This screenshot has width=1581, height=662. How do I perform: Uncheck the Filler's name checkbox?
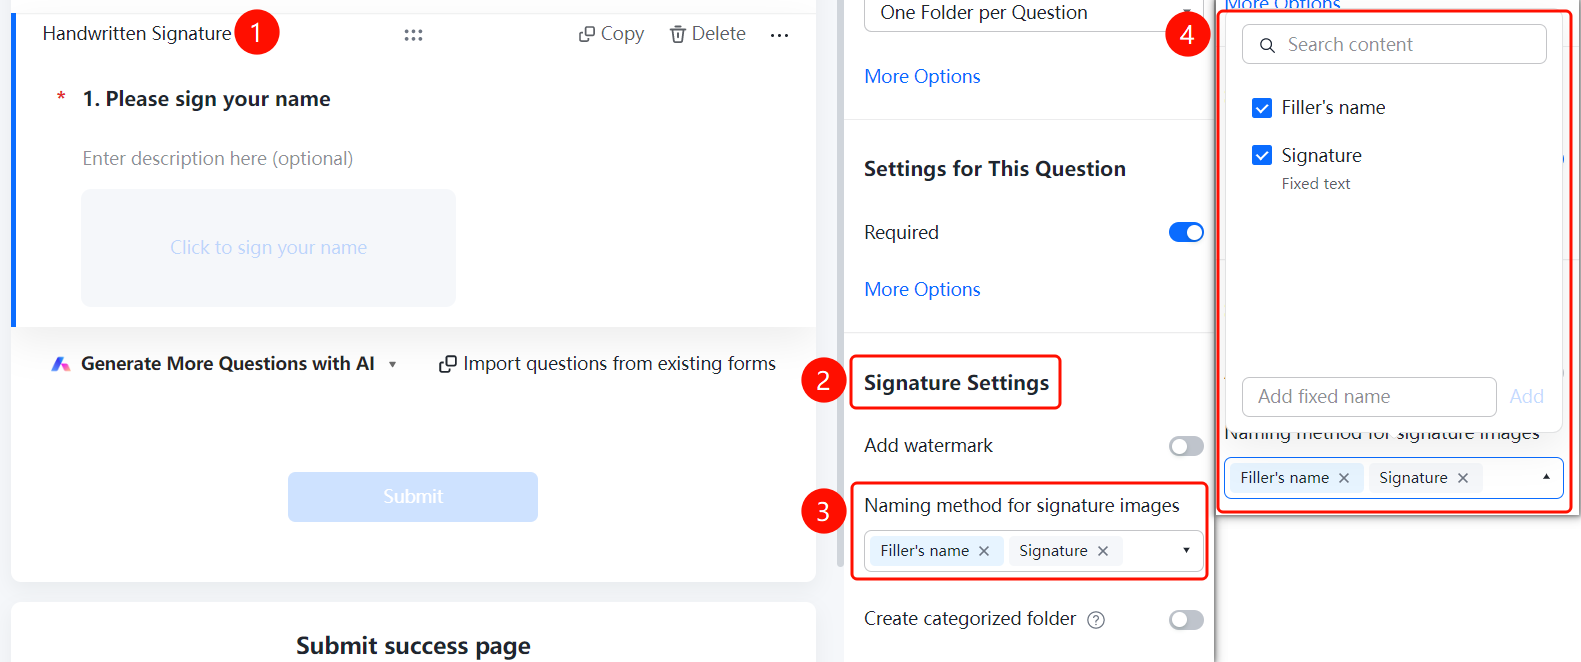coord(1262,108)
